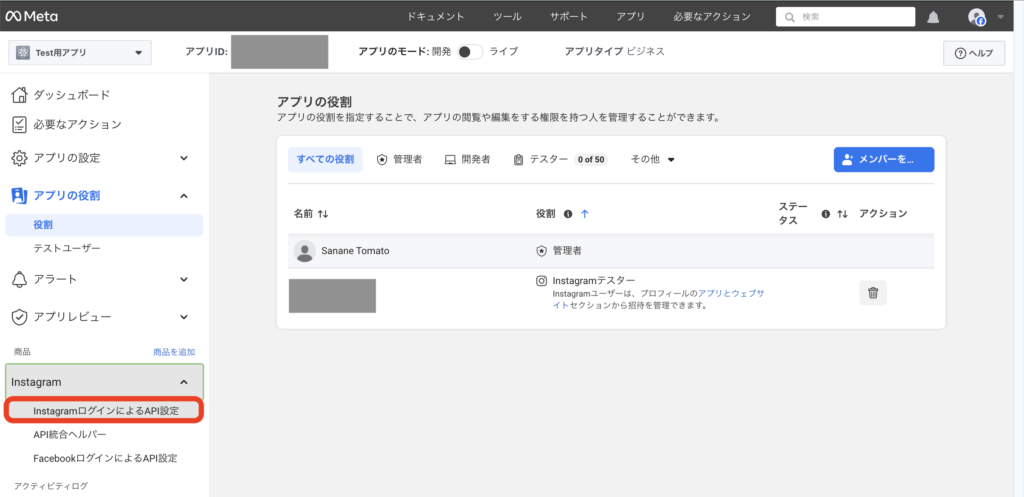Viewport: 1024px width, 497px height.
Task: Open ダッシュボード in the sidebar
Action: click(x=72, y=95)
